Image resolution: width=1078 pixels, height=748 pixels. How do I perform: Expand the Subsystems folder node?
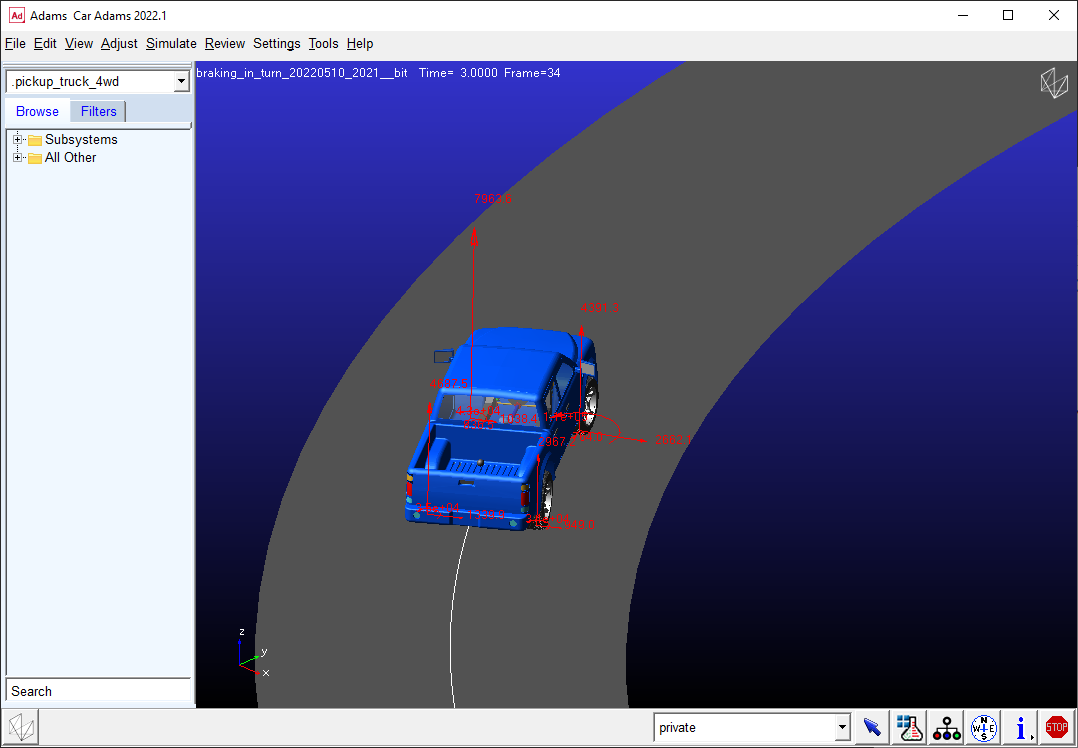pyautogui.click(x=17, y=140)
